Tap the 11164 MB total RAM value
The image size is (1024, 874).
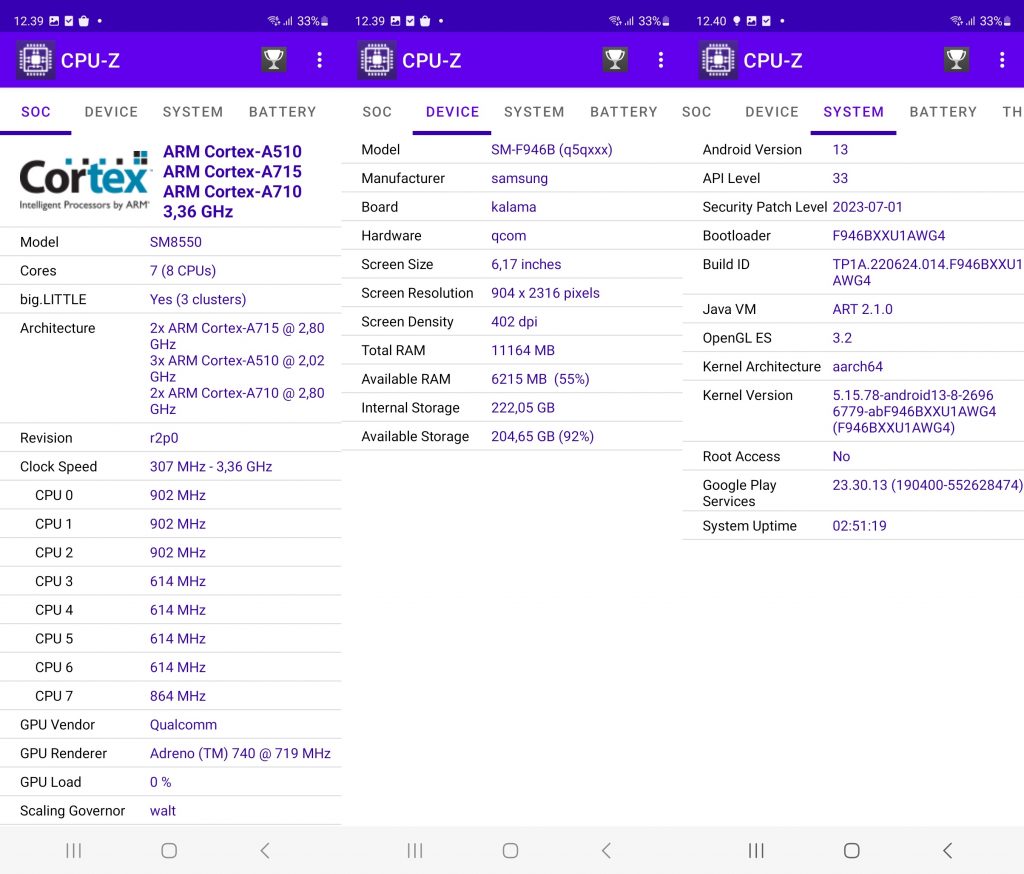(523, 350)
